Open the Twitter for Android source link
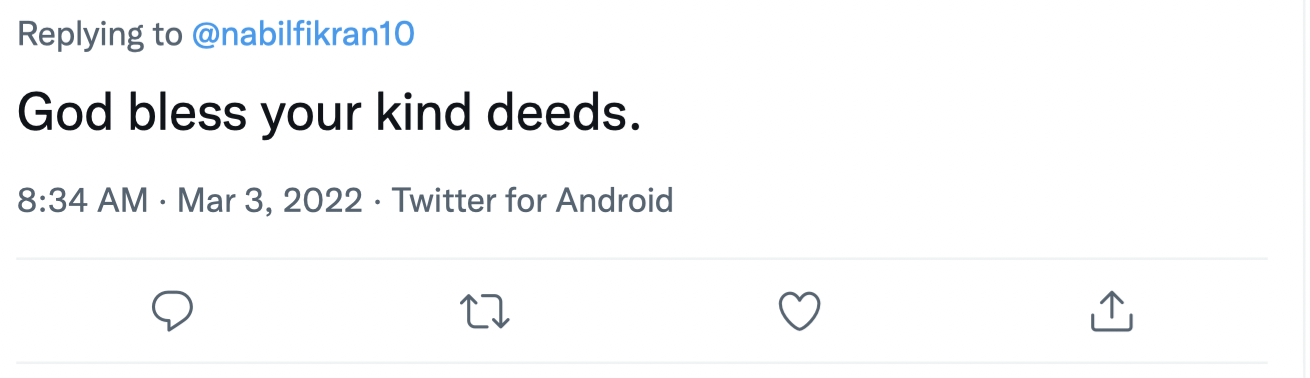The image size is (1310, 378). click(532, 201)
